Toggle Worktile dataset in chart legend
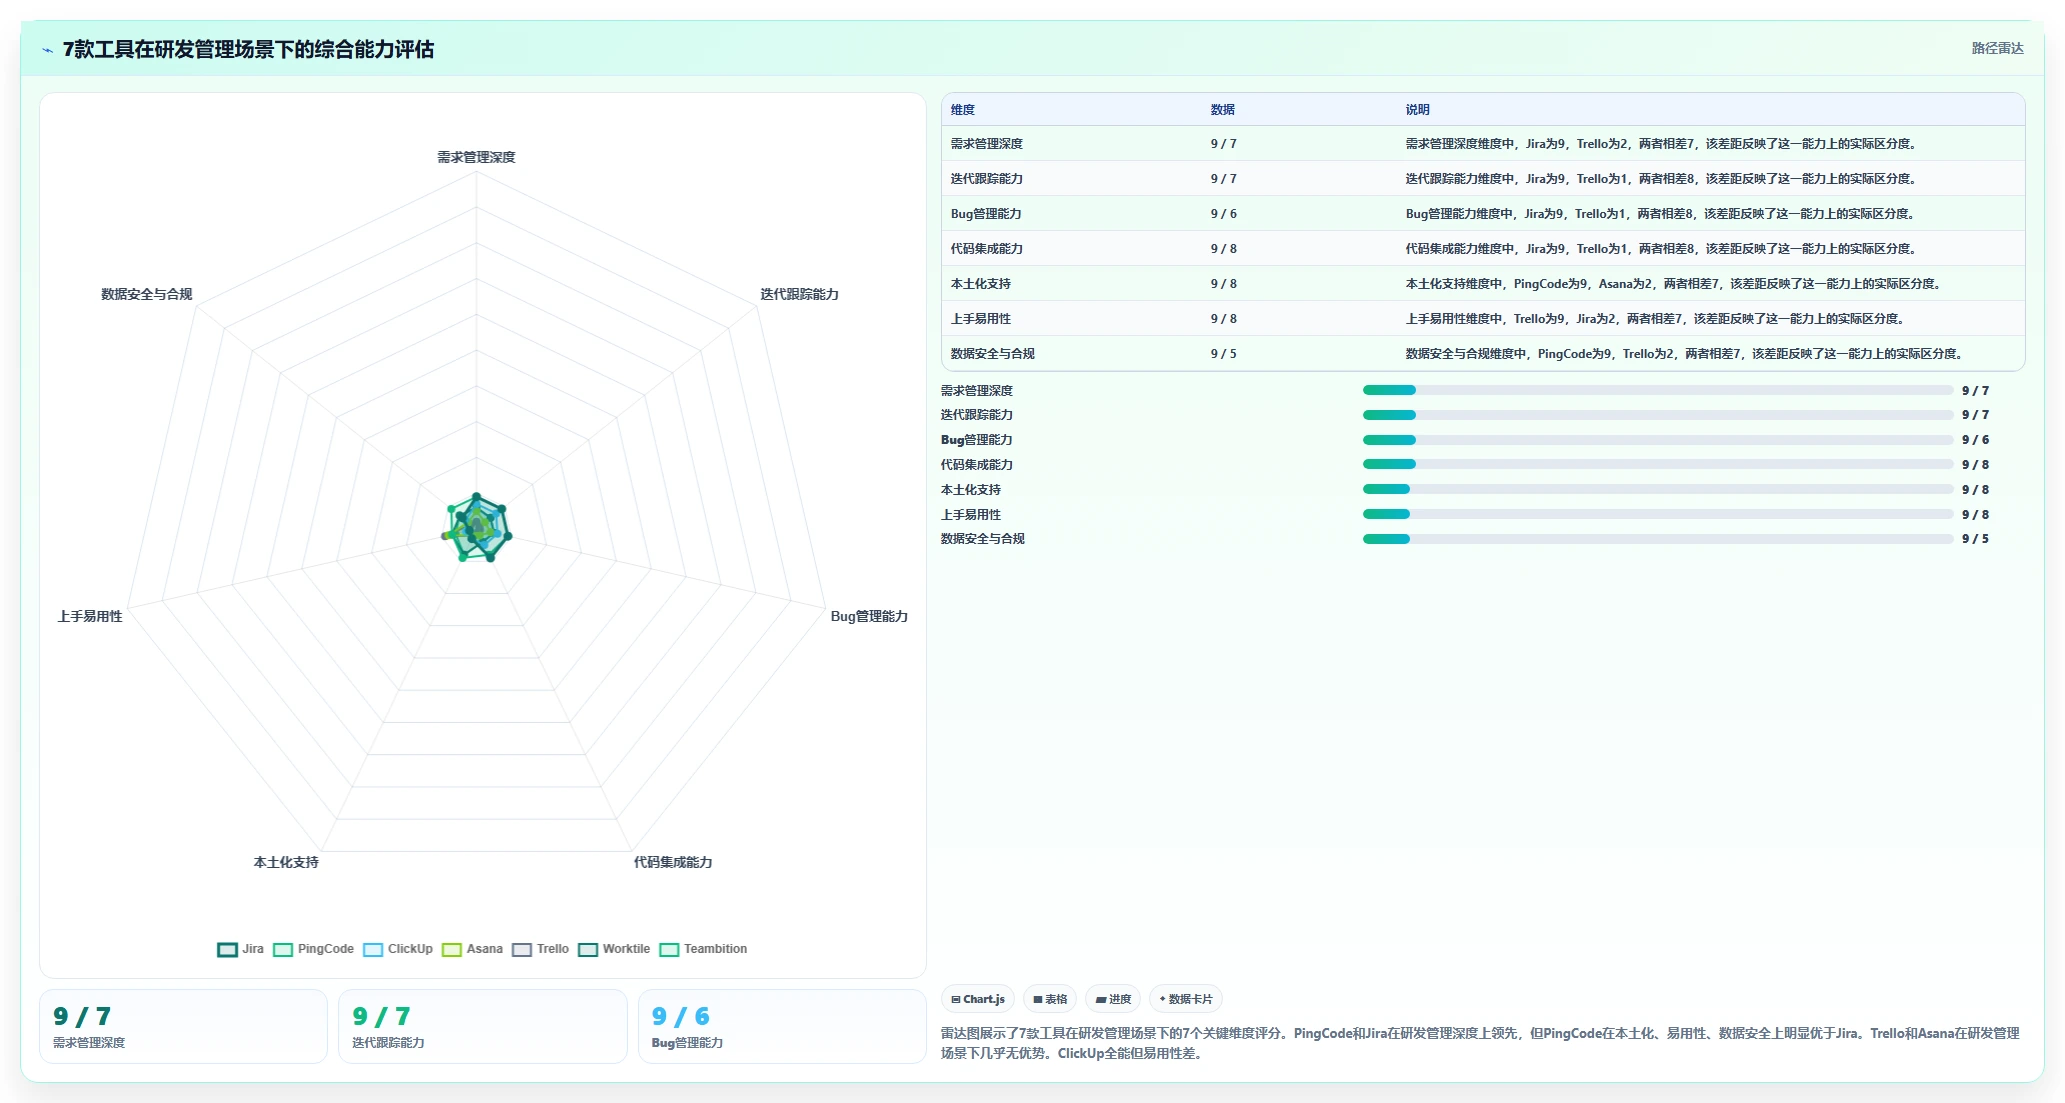Screen dimensions: 2065x1103 click(614, 949)
